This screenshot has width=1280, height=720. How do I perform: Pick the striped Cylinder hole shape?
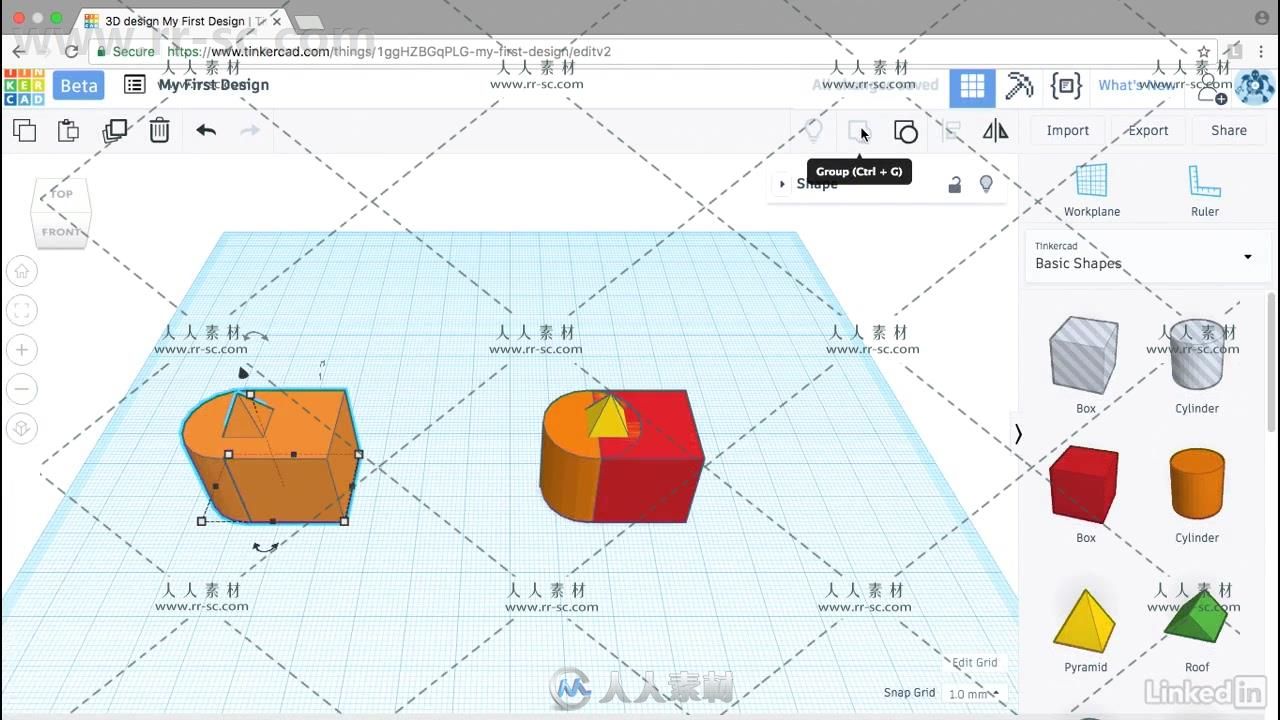(1196, 355)
